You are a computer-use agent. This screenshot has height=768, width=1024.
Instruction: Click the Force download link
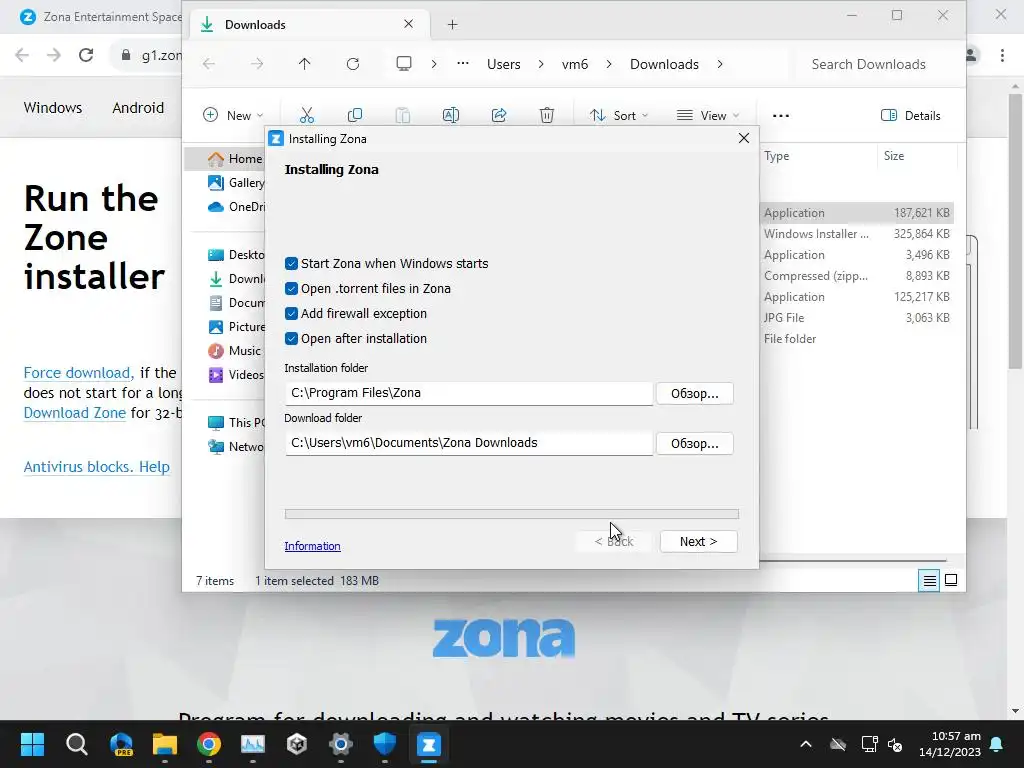point(77,373)
